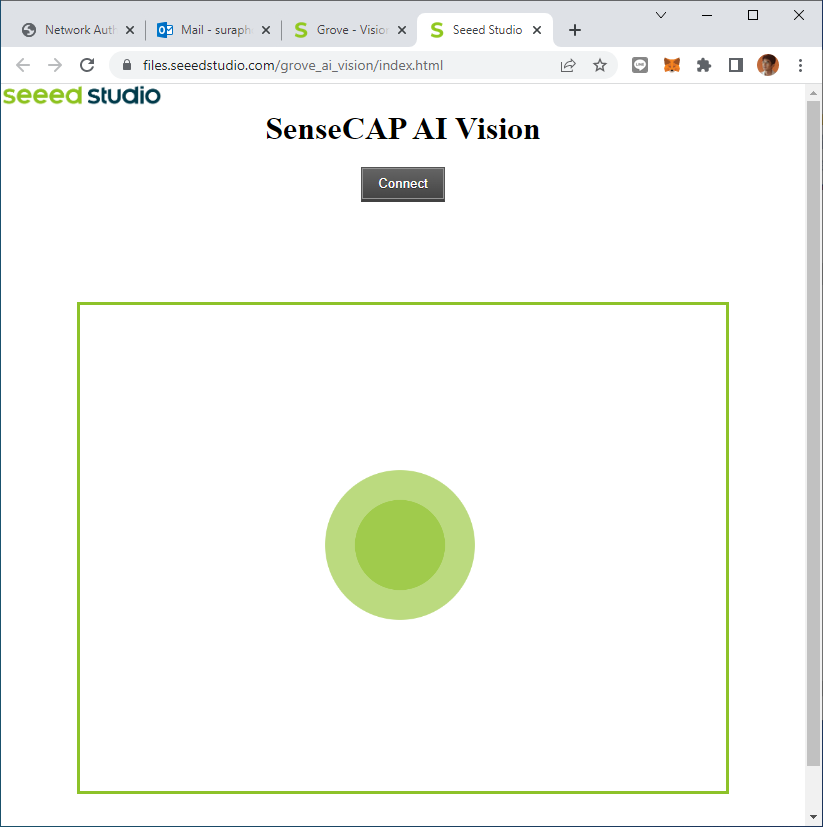Click the address bar URL
This screenshot has height=827, width=823.
(293, 65)
